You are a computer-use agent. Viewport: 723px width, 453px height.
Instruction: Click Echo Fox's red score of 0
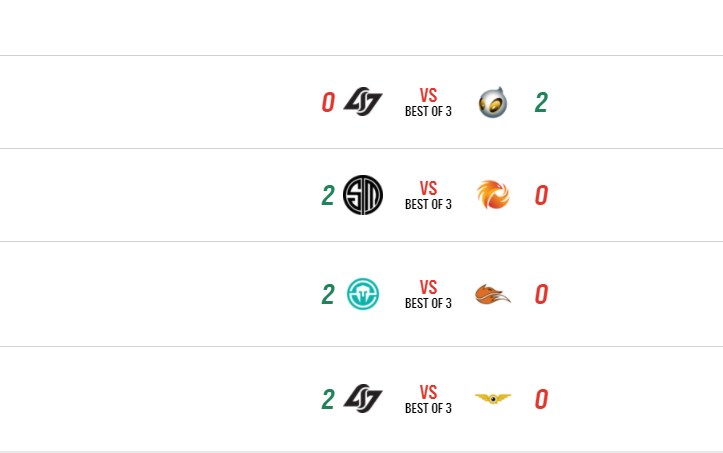point(541,294)
